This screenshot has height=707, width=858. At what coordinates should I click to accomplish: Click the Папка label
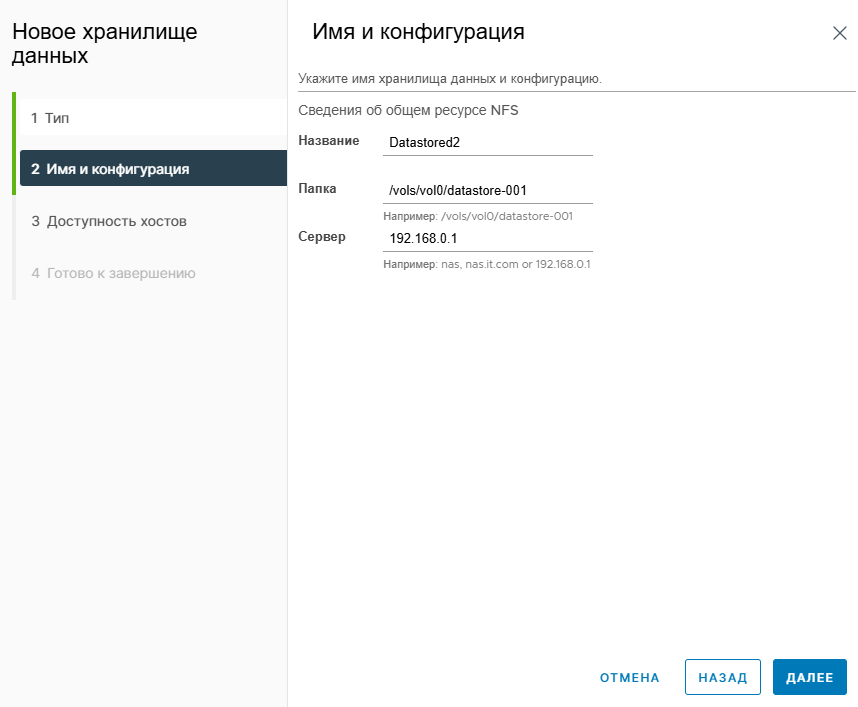317,189
